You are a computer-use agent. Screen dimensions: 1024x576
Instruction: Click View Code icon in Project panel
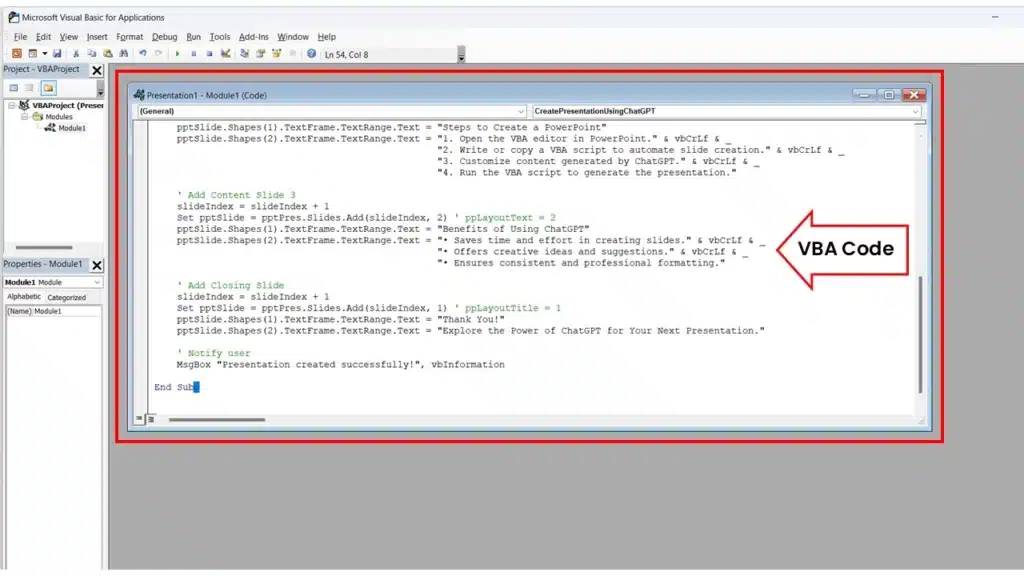click(x=14, y=88)
